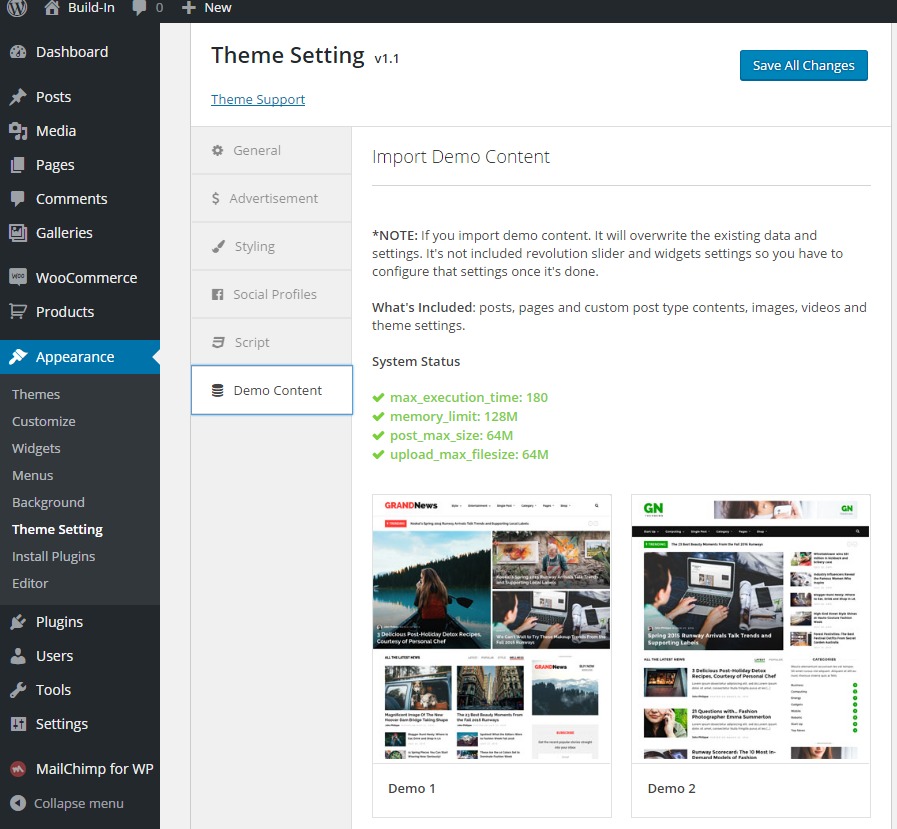Open Posts in the admin menu
Image resolution: width=897 pixels, height=829 pixels.
tap(80, 97)
